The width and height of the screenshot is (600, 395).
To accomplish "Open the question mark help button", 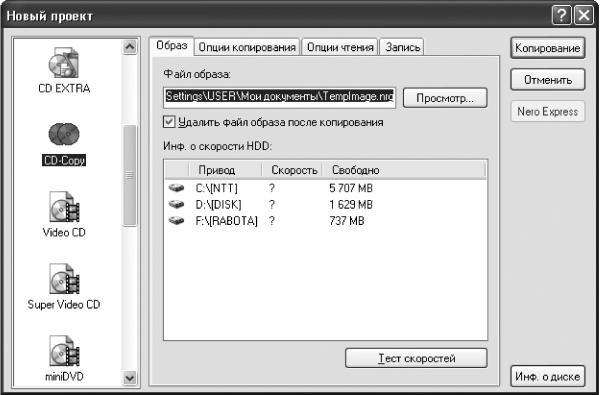I will [561, 16].
